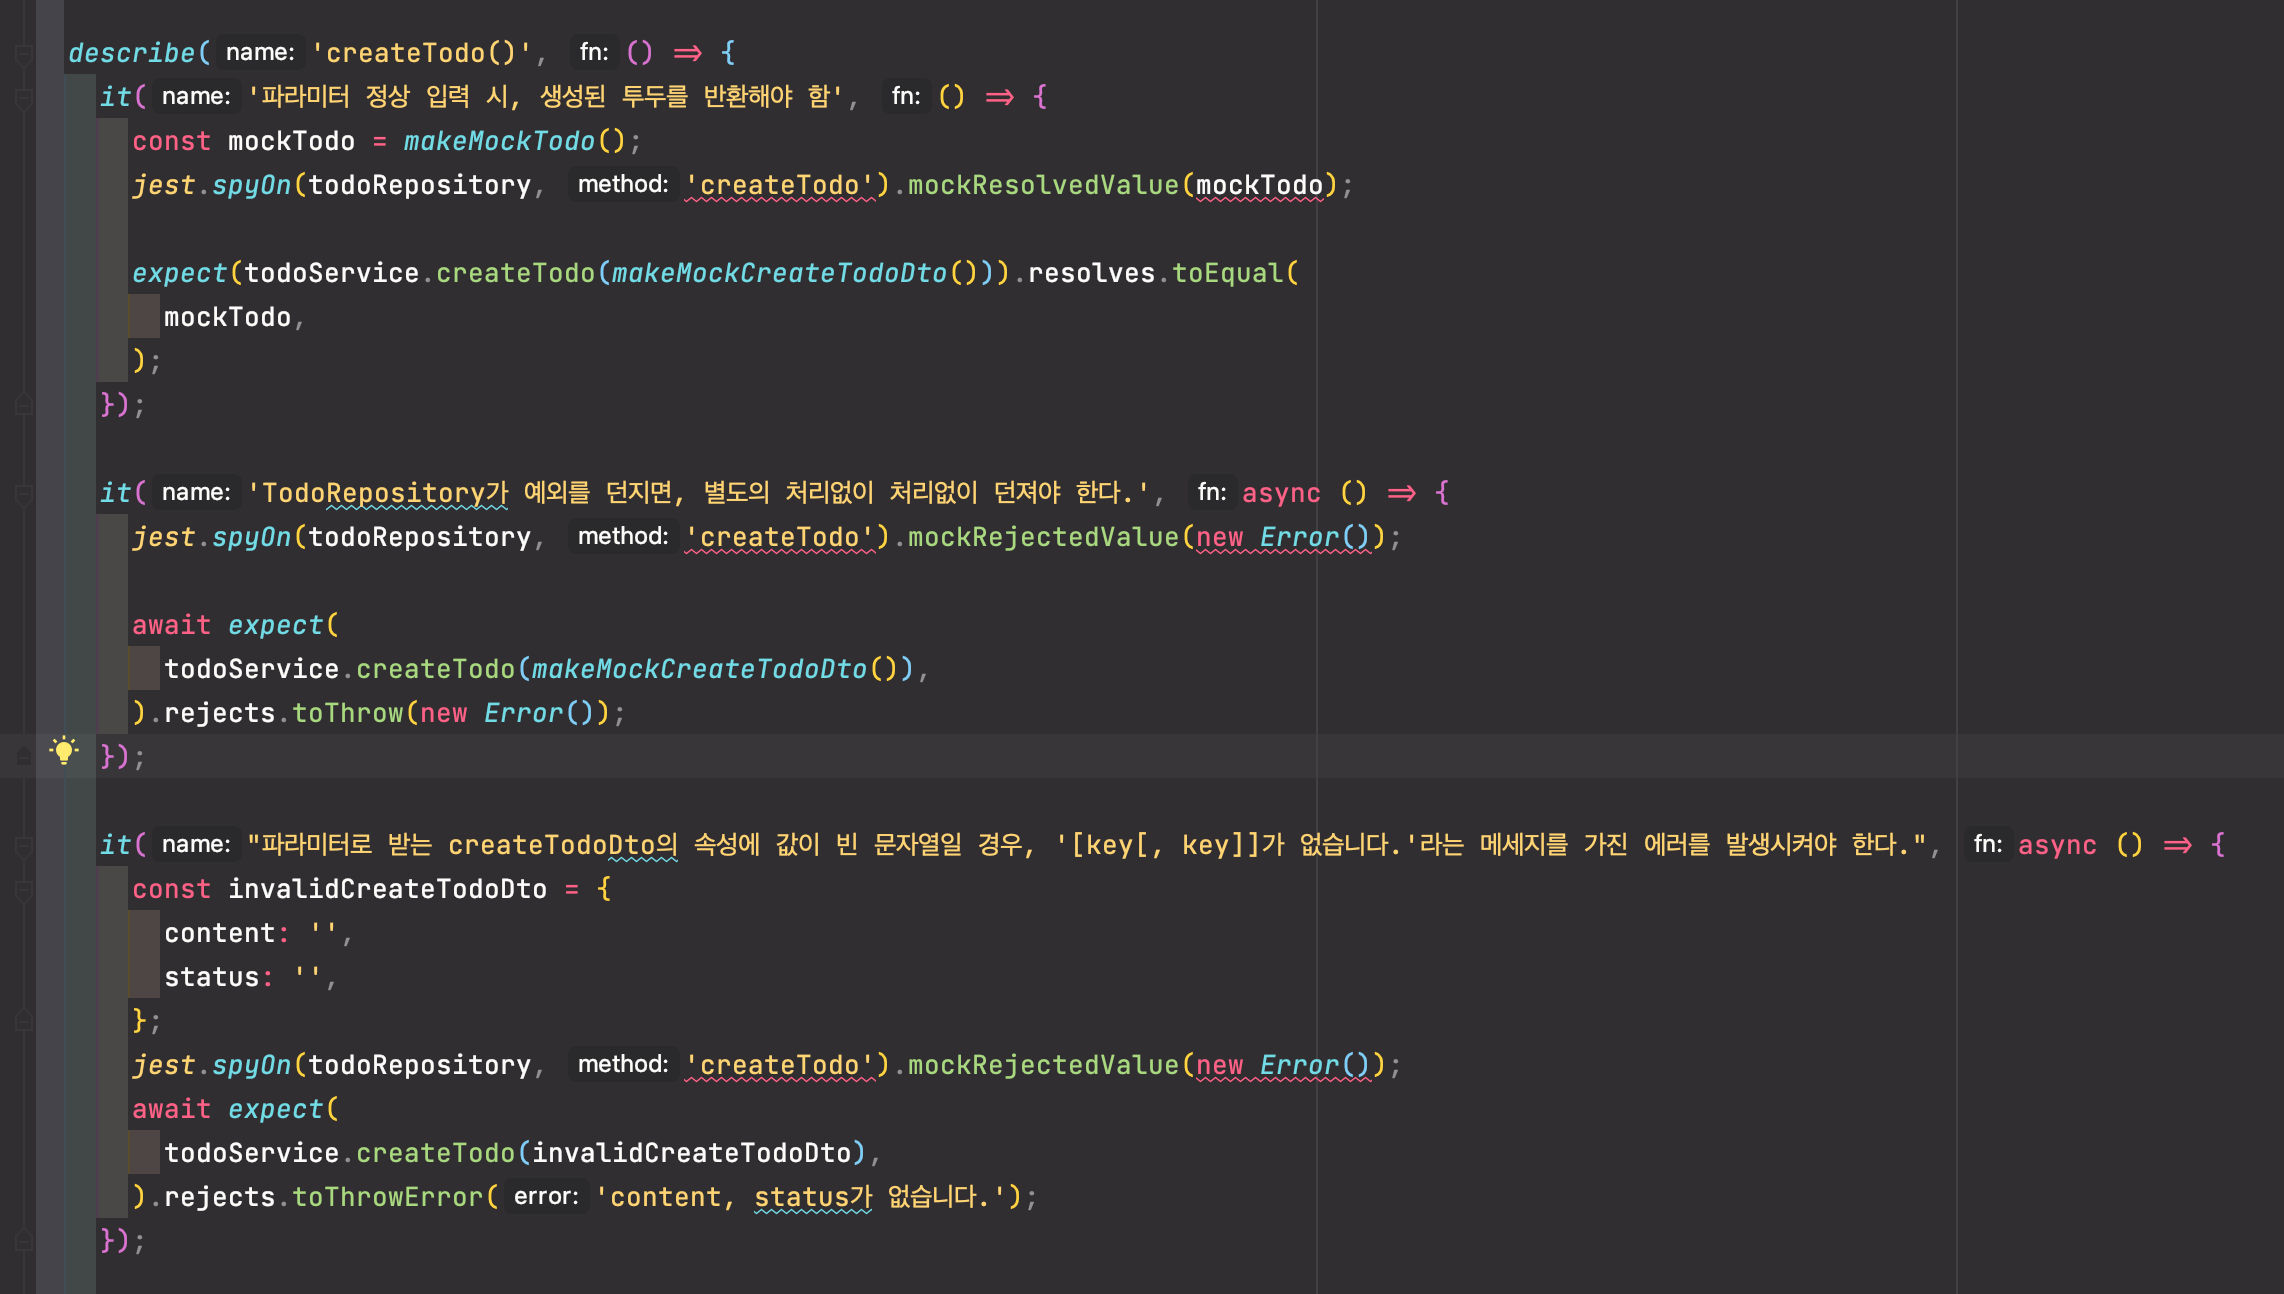Click mockTodo on its own indented line
Image resolution: width=2284 pixels, height=1294 pixels.
(x=227, y=317)
